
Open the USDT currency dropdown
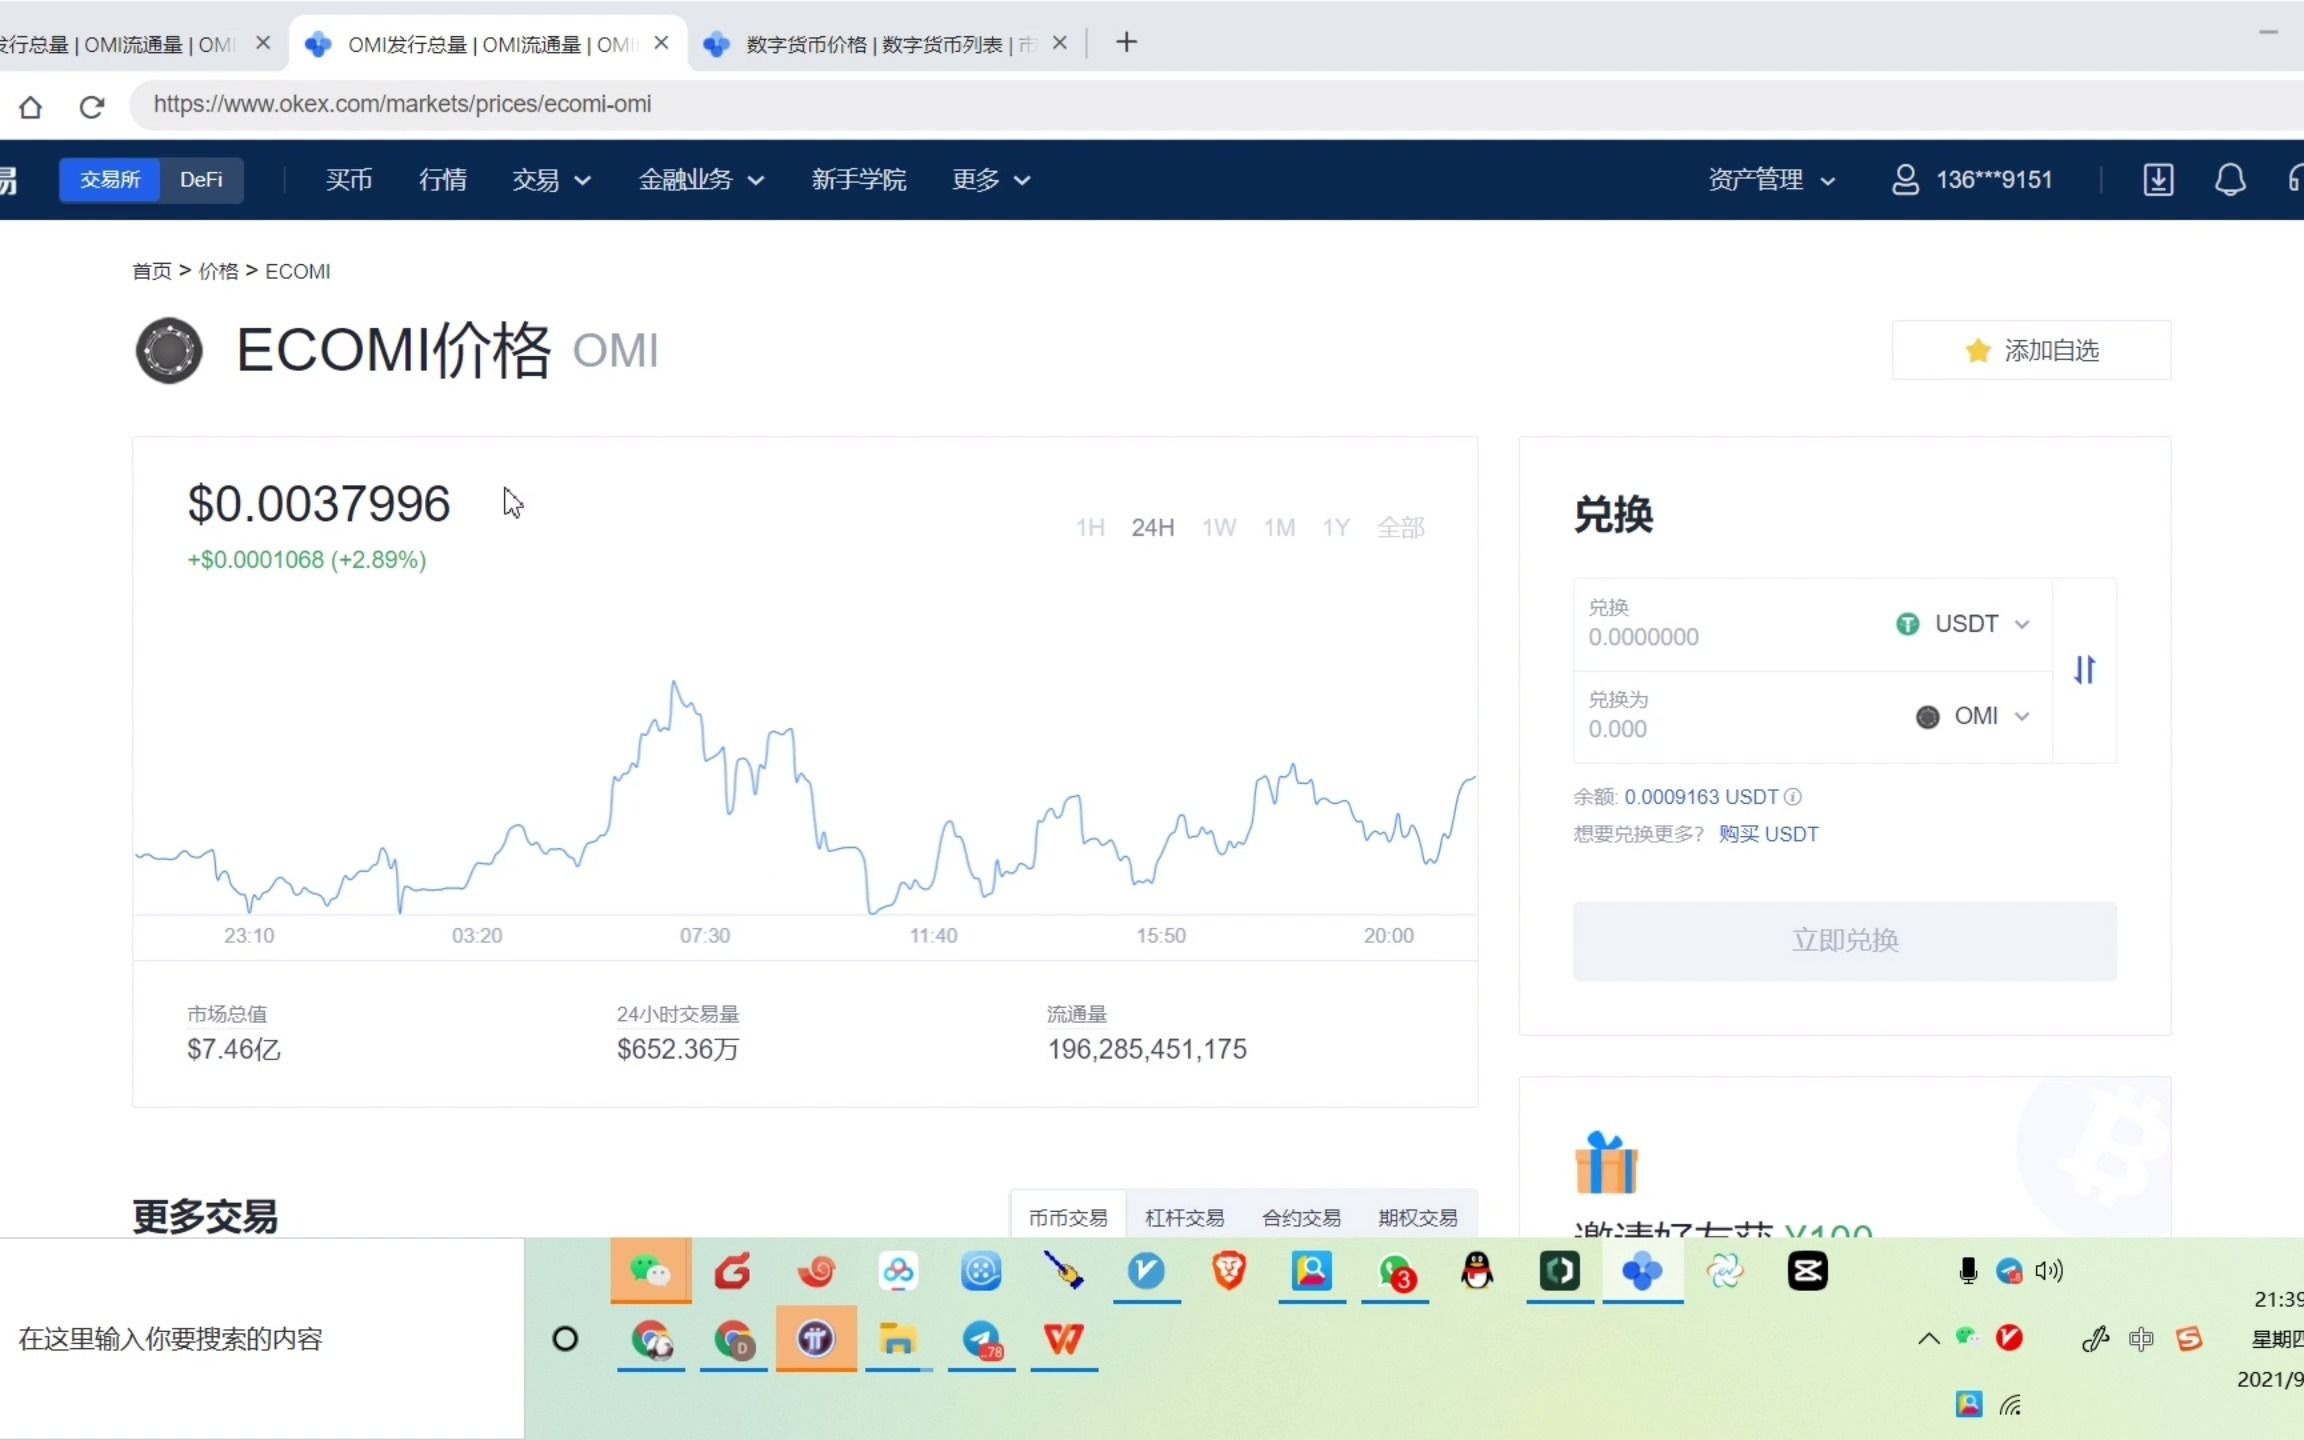click(1963, 624)
